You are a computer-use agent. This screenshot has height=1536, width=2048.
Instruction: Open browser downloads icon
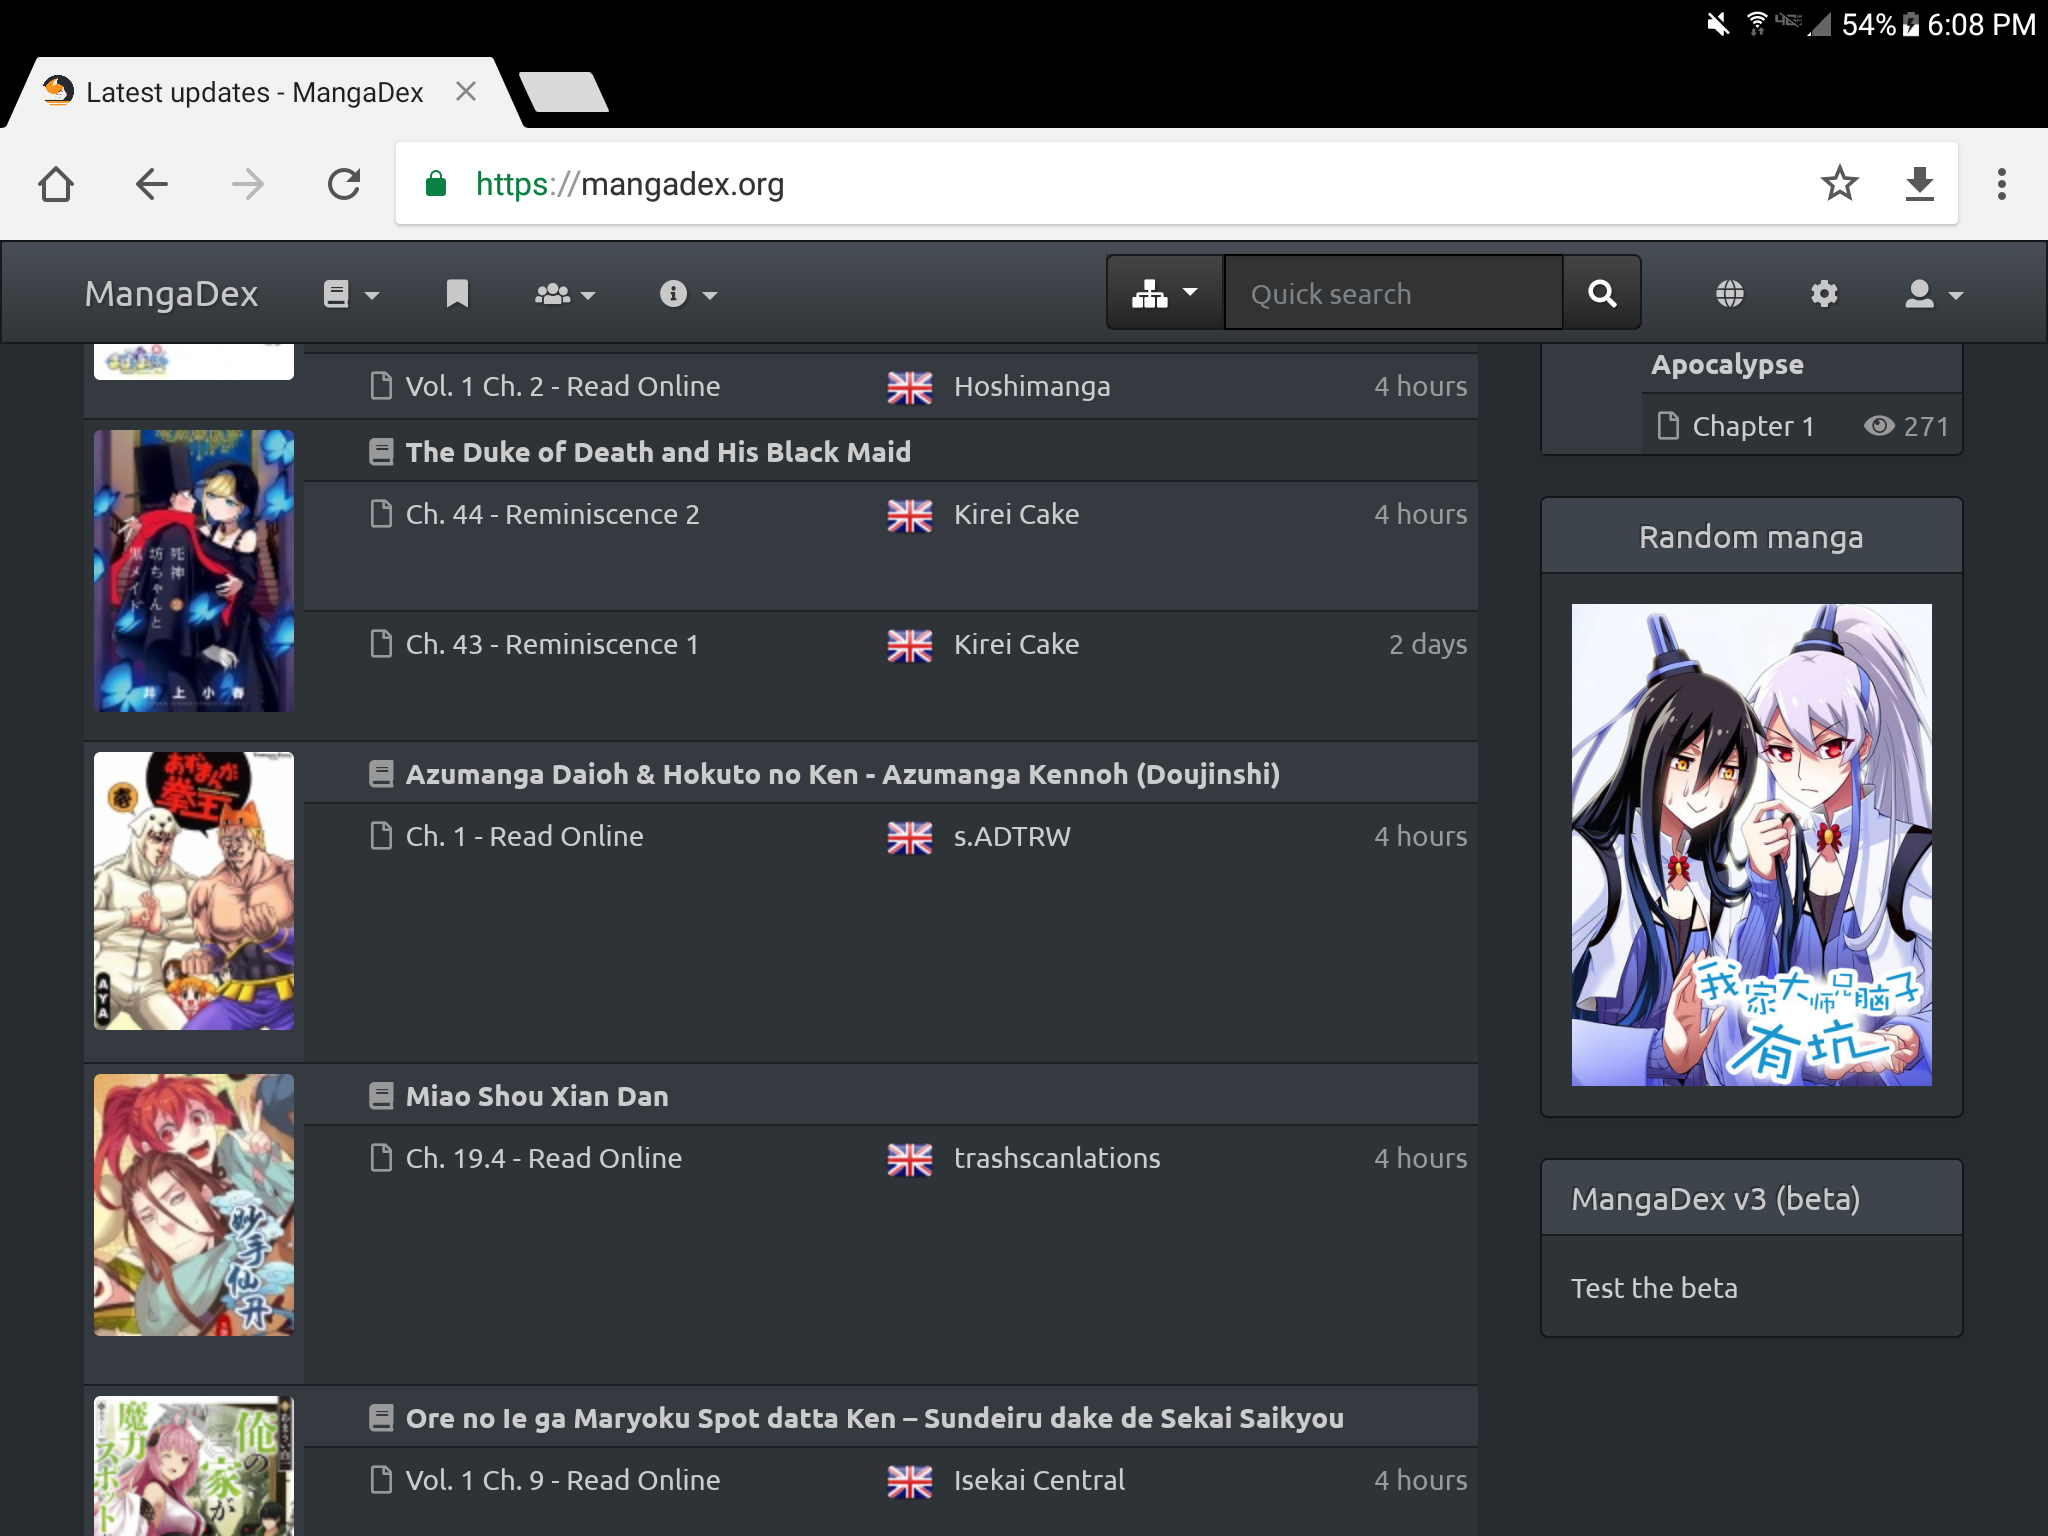tap(1919, 184)
